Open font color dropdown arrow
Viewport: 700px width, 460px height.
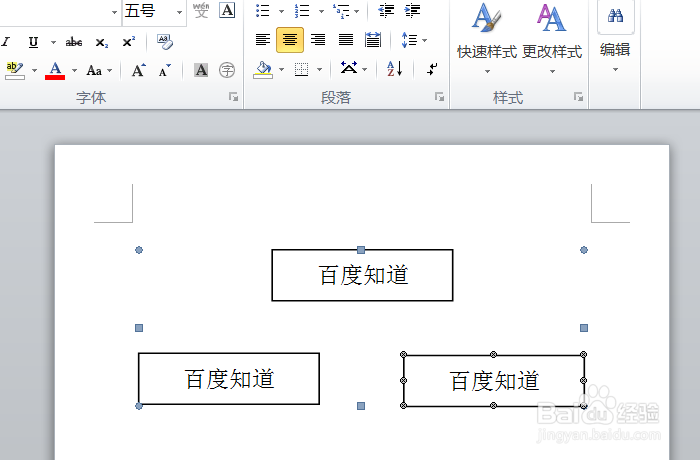point(75,71)
